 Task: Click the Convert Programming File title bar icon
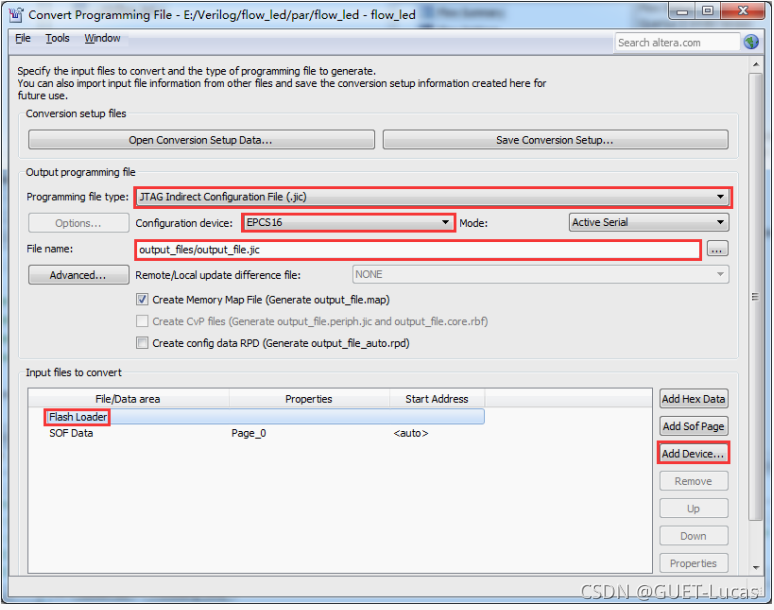16,15
